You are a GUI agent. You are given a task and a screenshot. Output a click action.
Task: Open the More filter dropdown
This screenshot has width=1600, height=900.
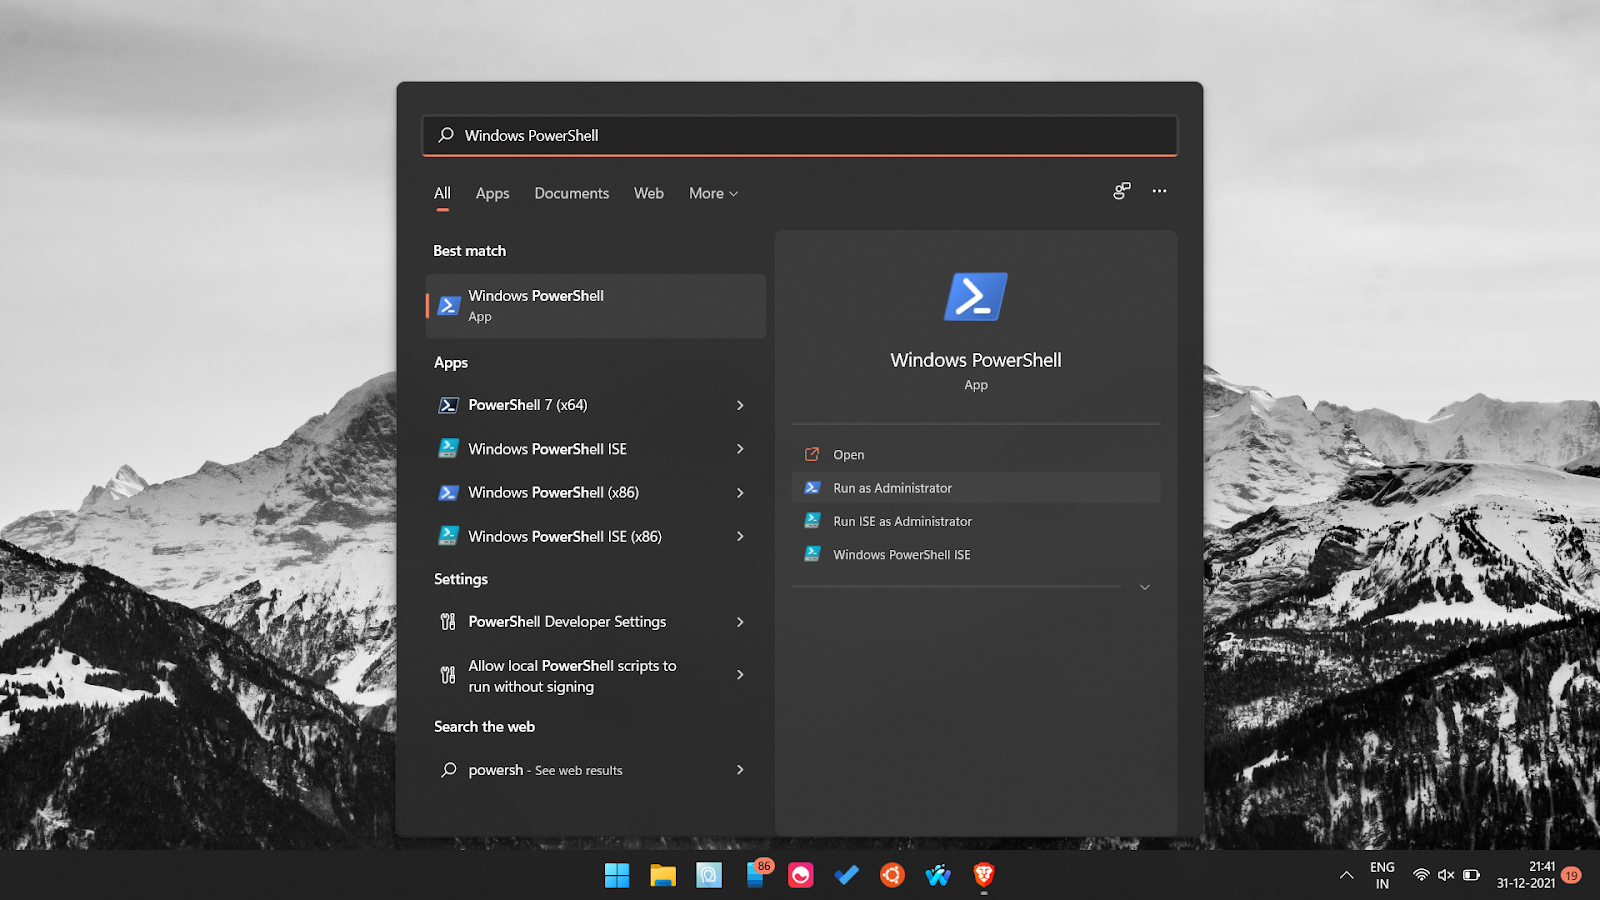pyautogui.click(x=713, y=193)
